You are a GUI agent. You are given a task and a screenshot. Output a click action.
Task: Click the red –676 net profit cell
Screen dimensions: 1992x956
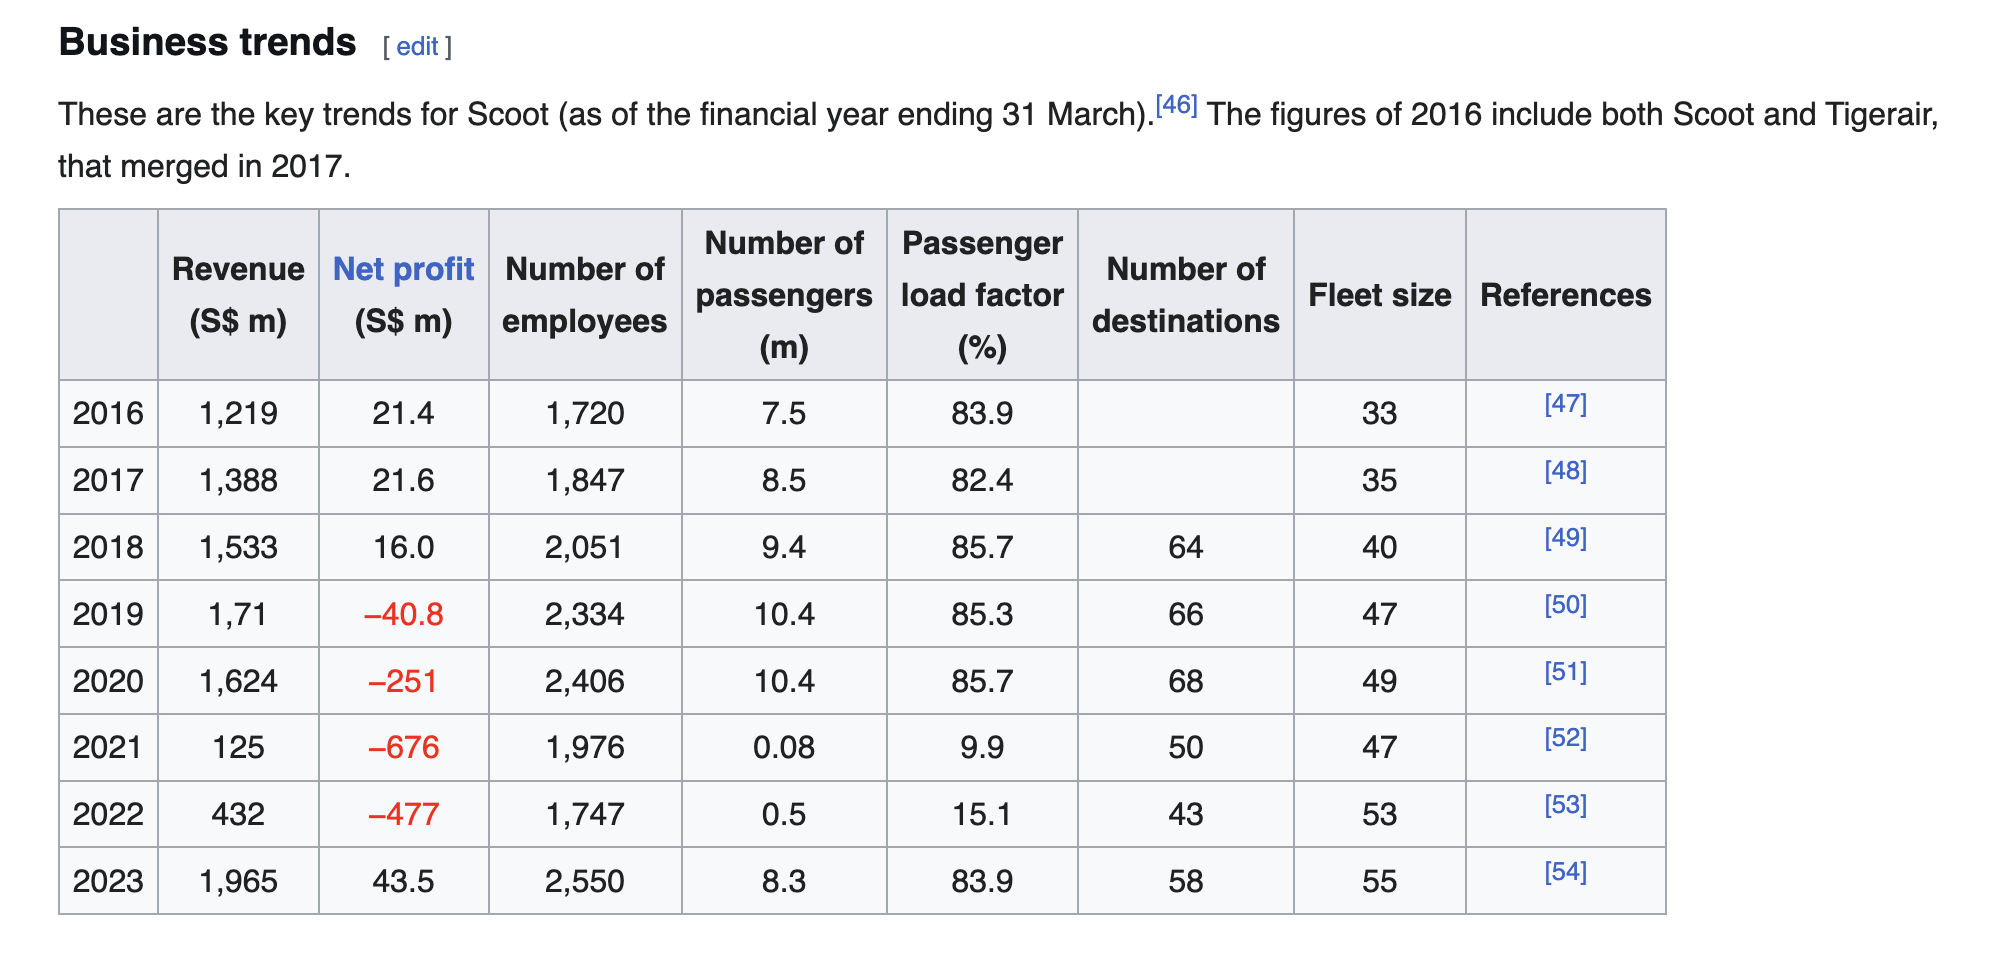point(403,748)
